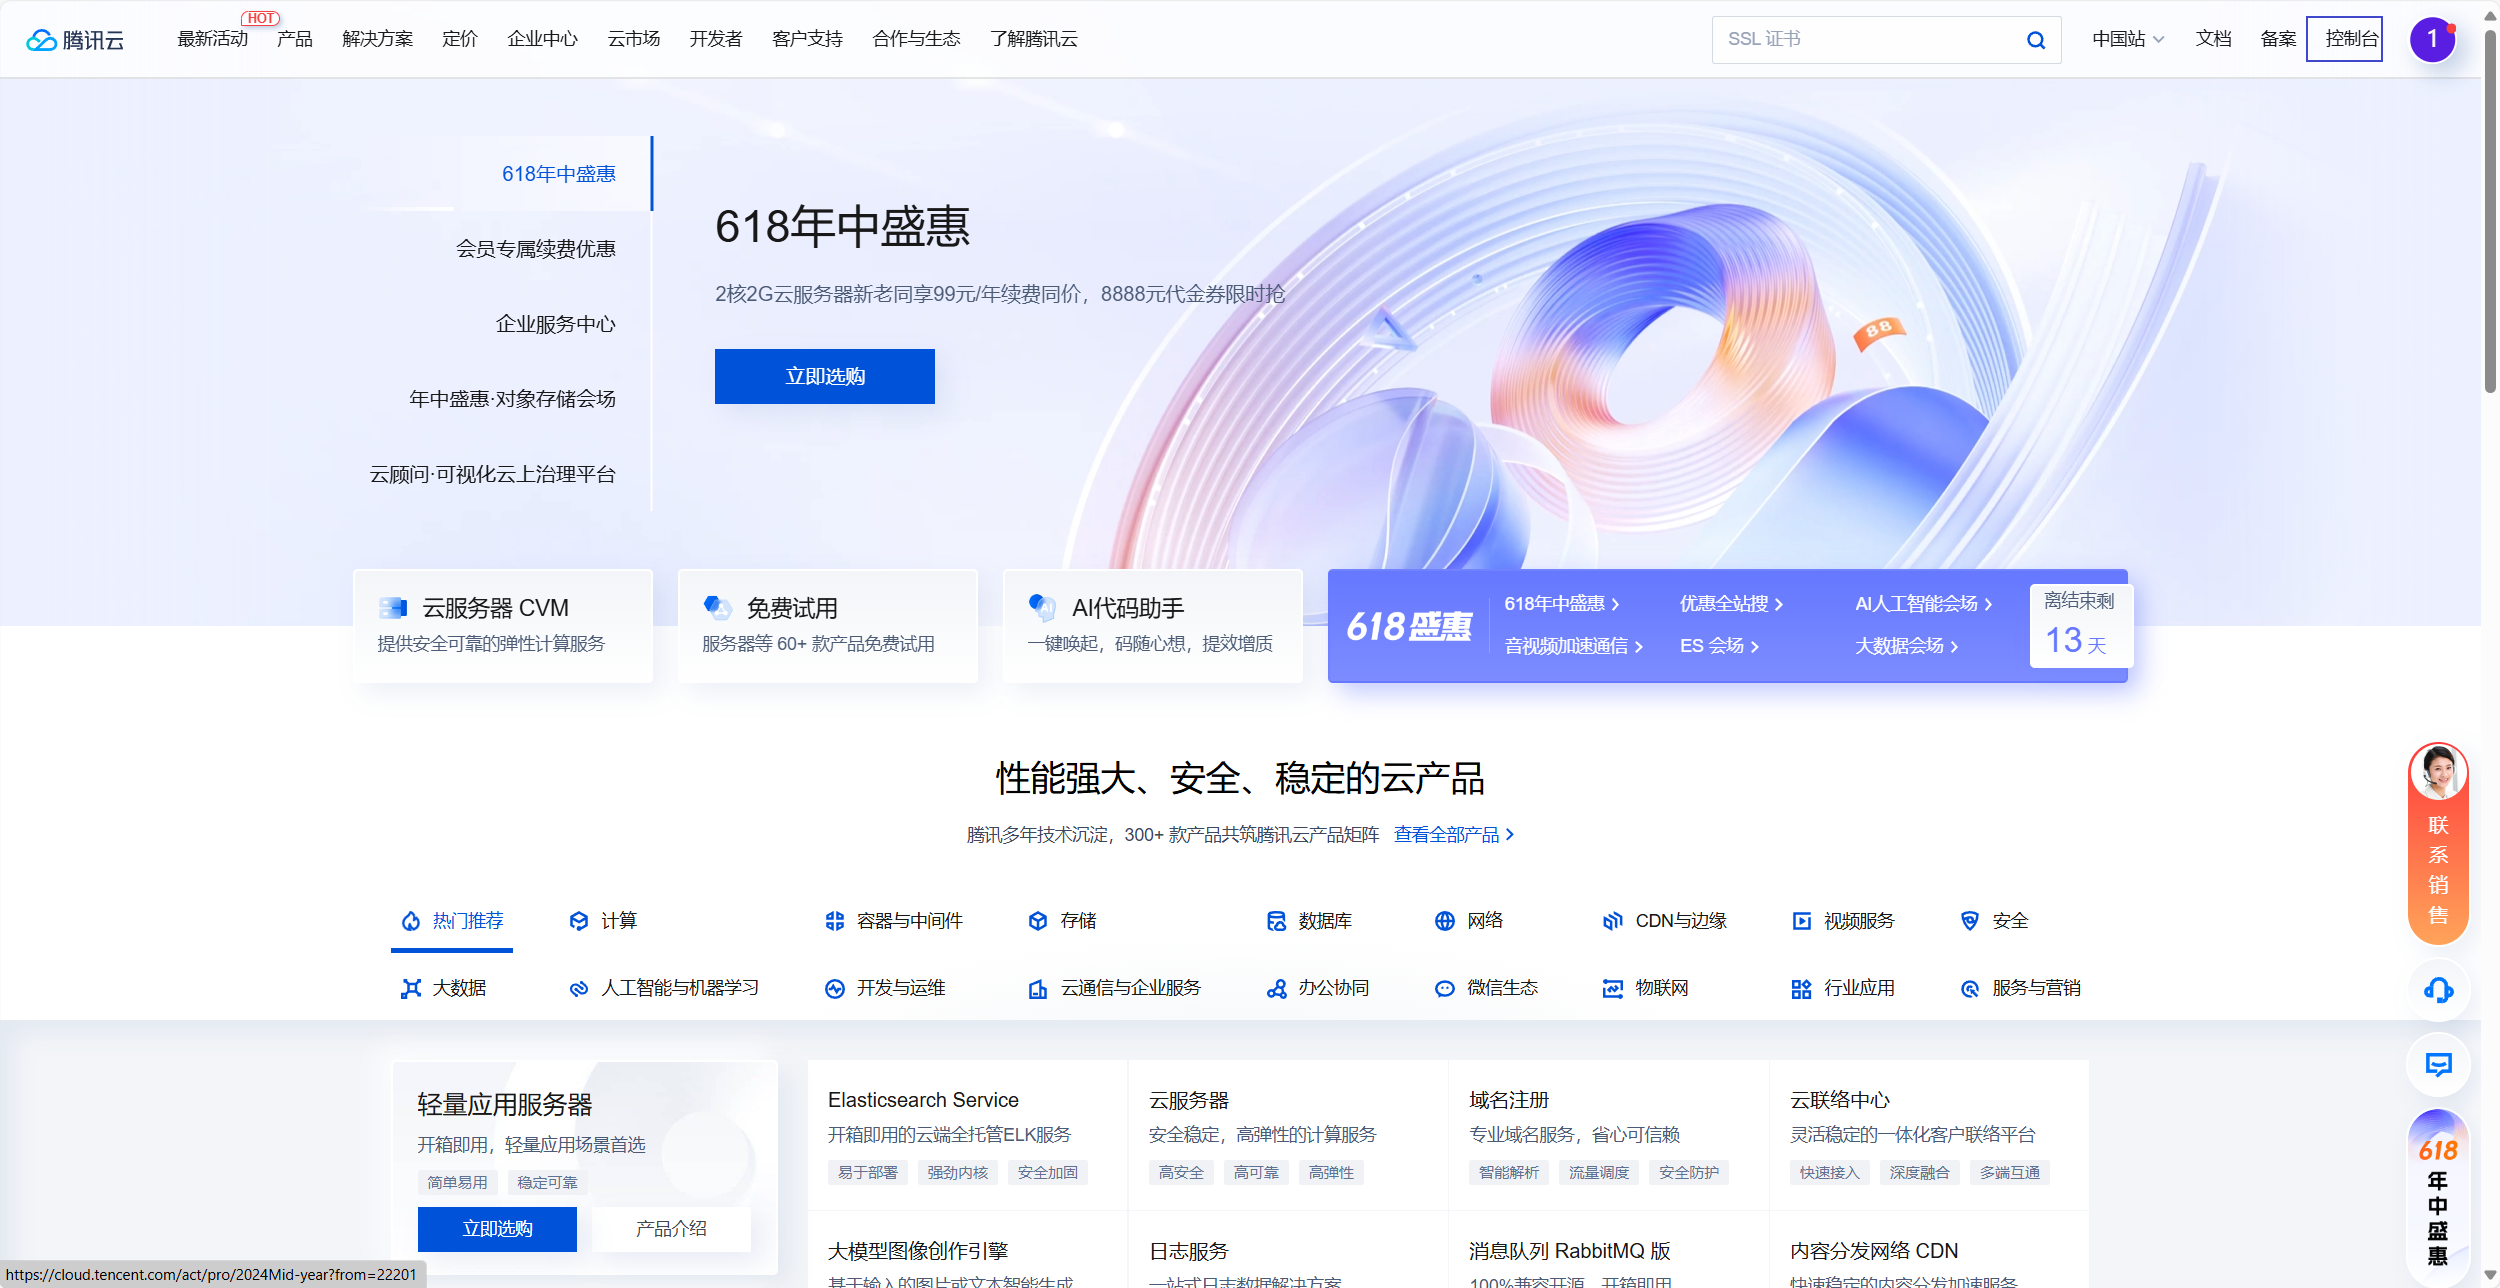Open the 解决方案 navigation menu
The image size is (2500, 1288).
point(377,39)
